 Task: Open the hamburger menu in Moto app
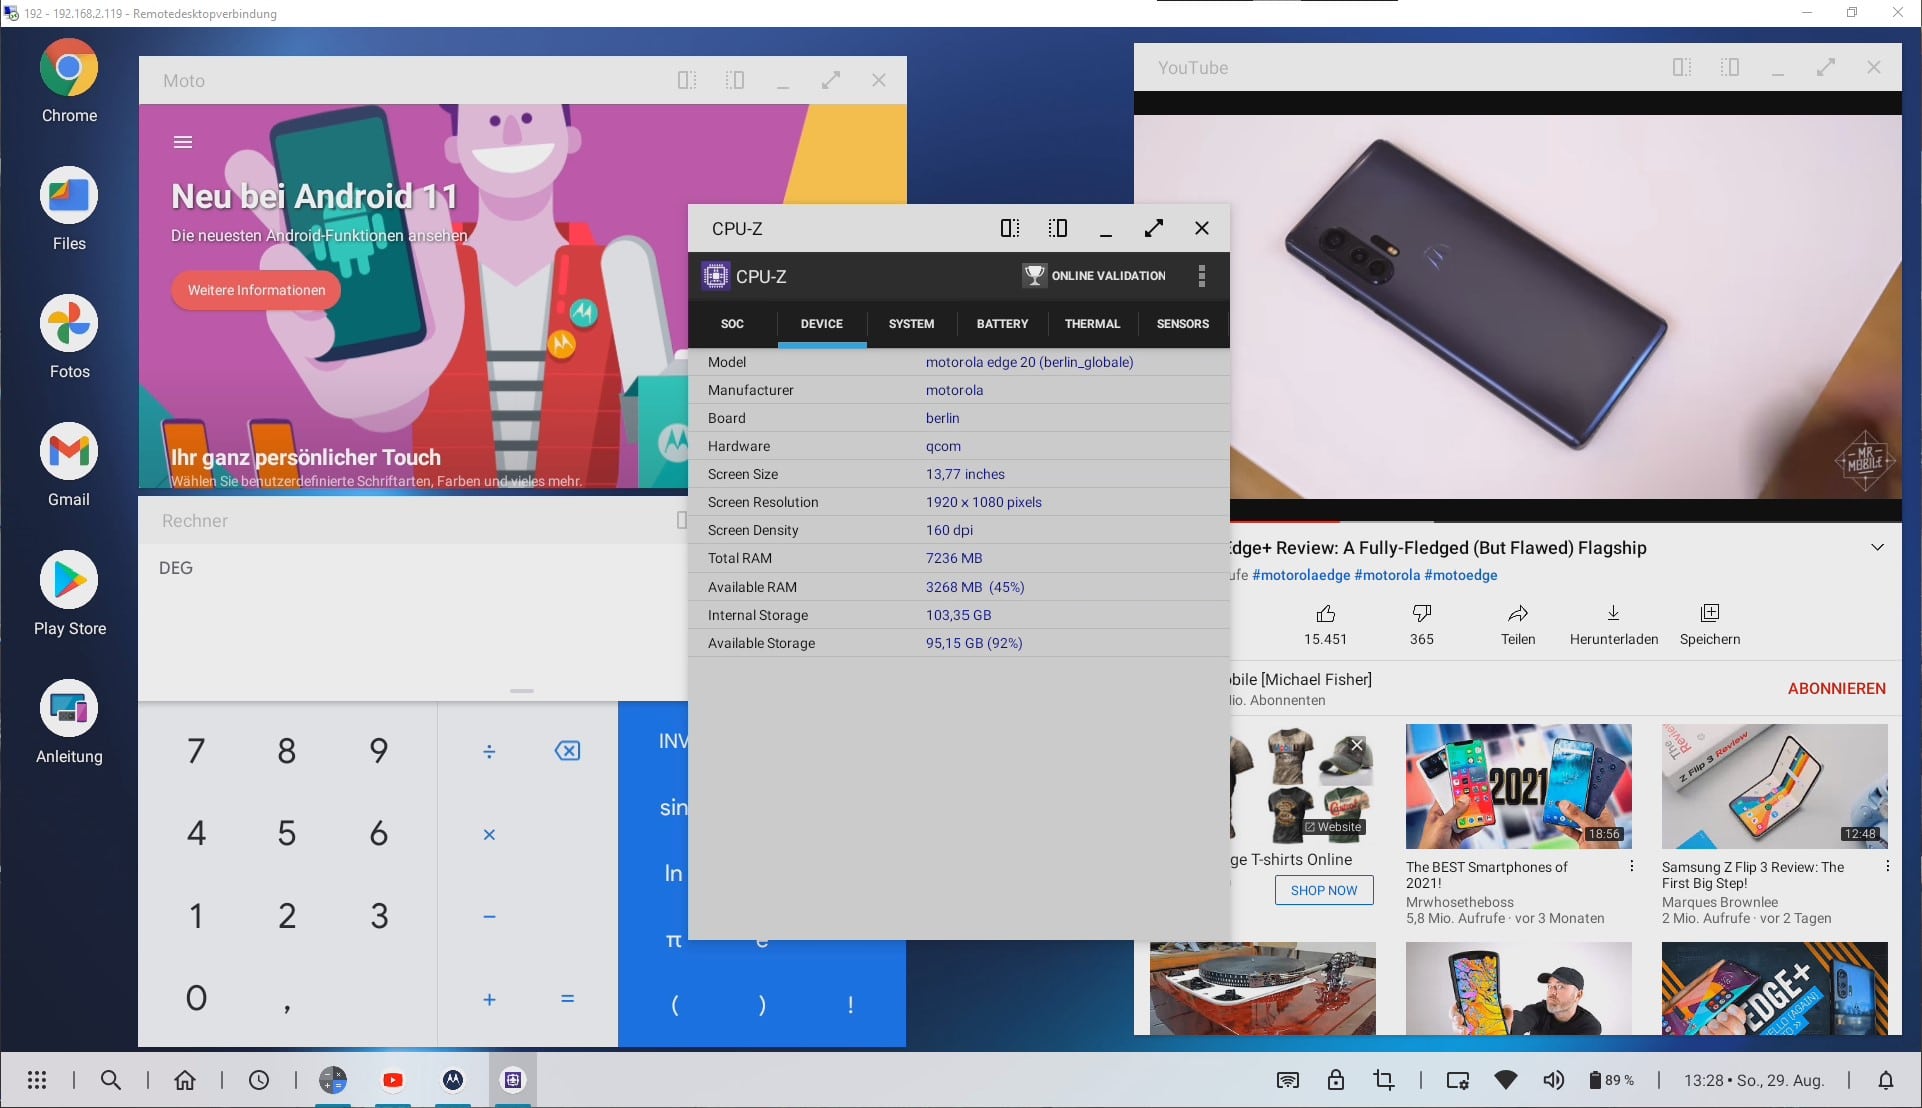click(183, 142)
